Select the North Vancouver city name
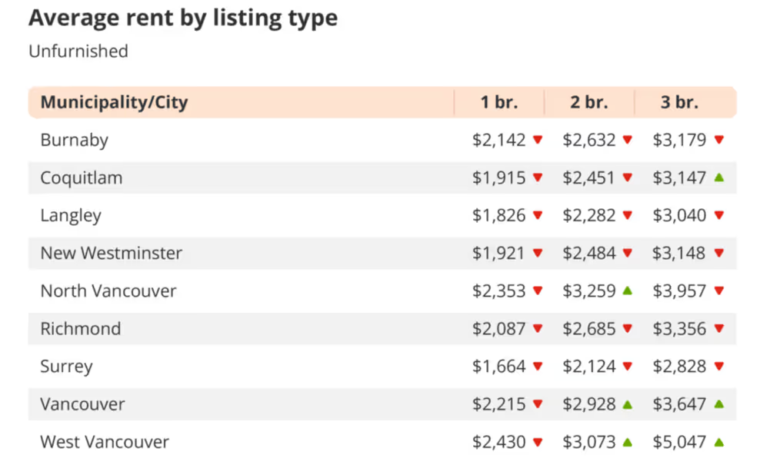The height and width of the screenshot is (468, 760). tap(108, 291)
